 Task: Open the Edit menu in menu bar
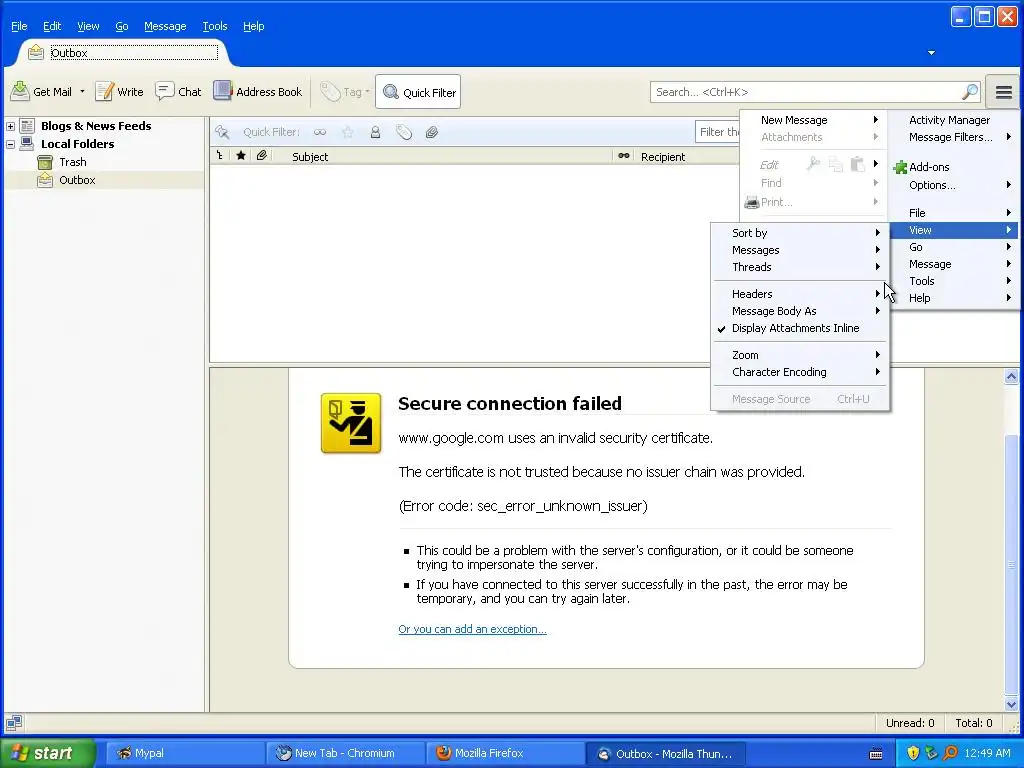click(52, 26)
